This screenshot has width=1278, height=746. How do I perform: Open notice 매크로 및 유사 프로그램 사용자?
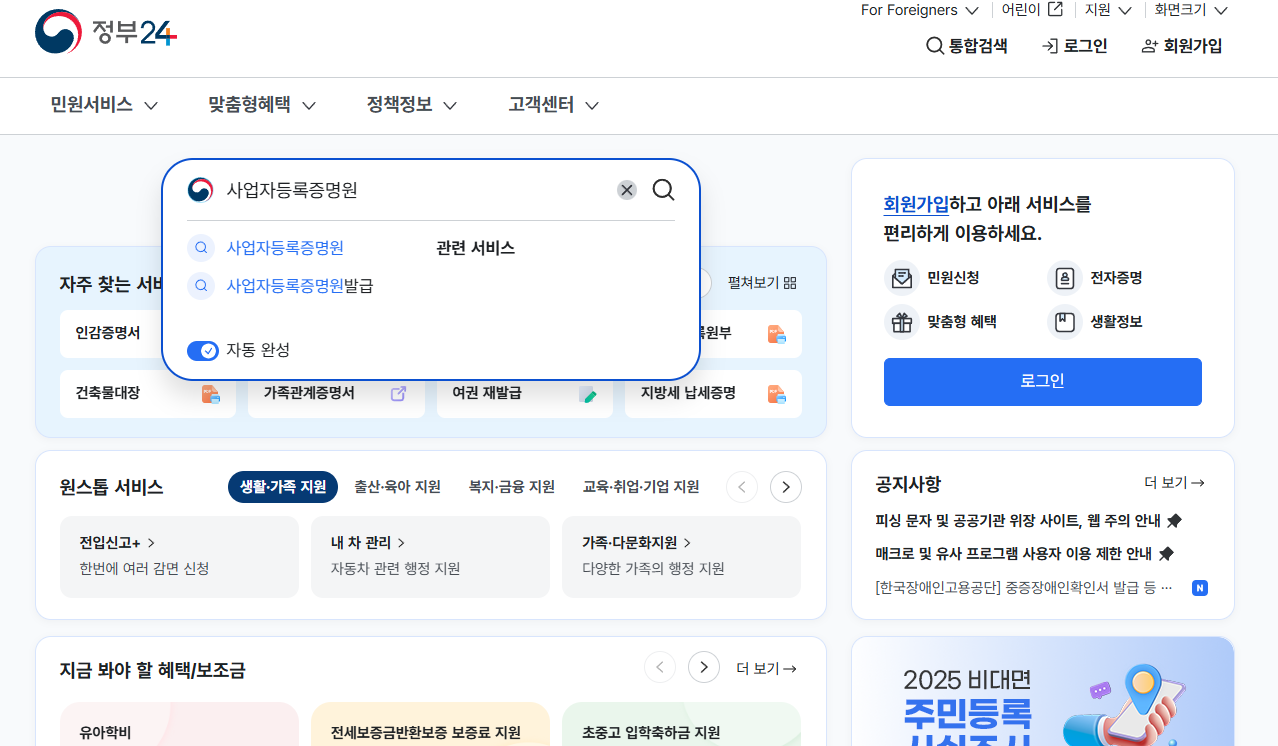point(1025,553)
